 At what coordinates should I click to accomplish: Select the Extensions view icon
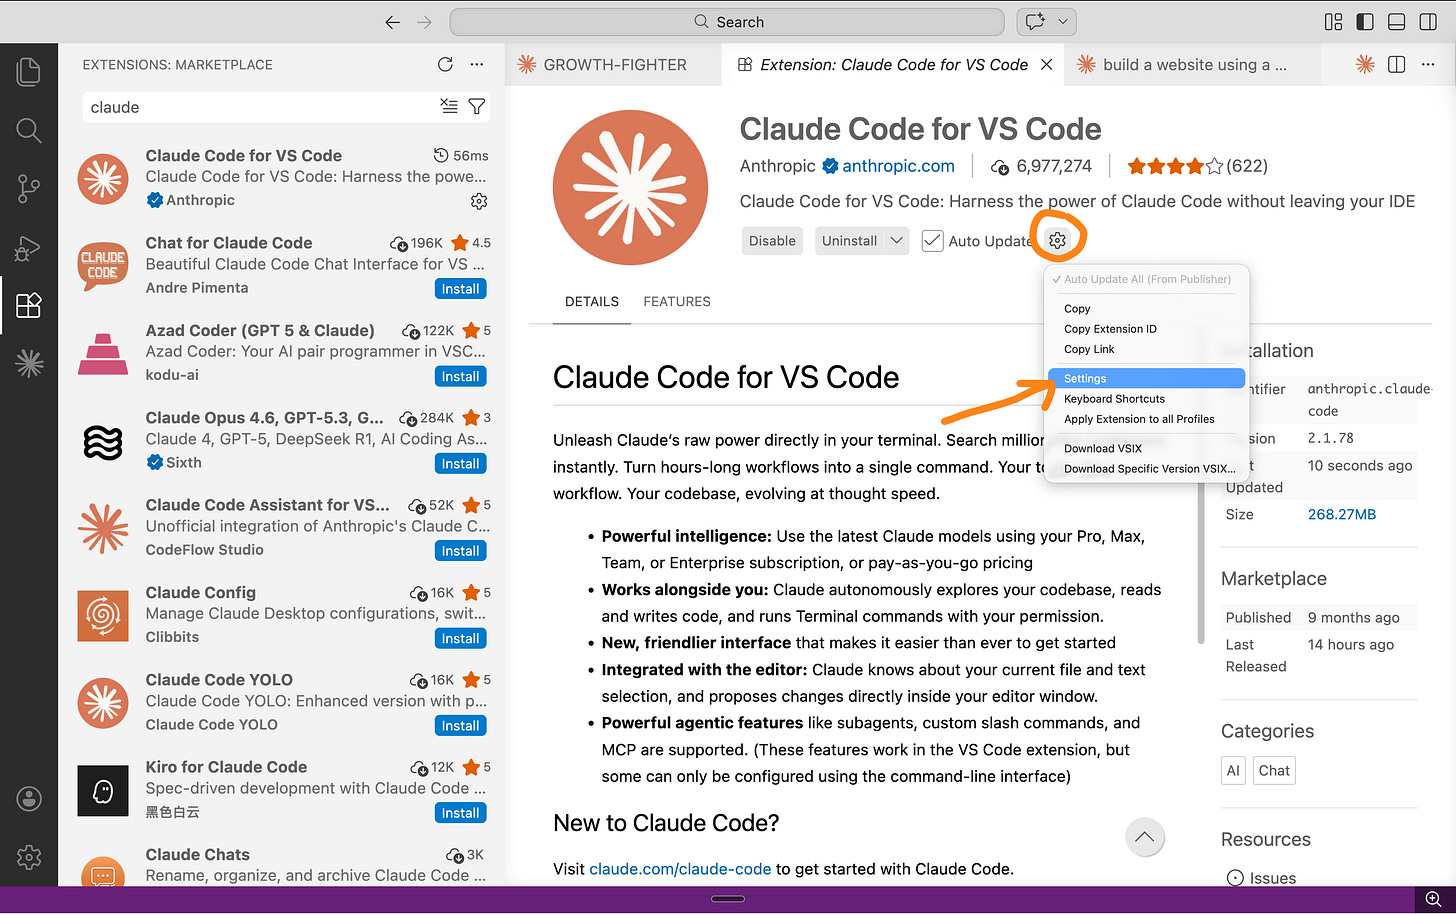29,305
